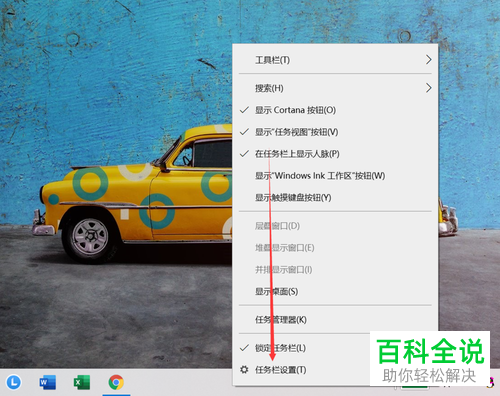Viewport: 500px width, 396px height.
Task: Choose 堆叠显示窗口(E) menu entry
Action: point(335,248)
